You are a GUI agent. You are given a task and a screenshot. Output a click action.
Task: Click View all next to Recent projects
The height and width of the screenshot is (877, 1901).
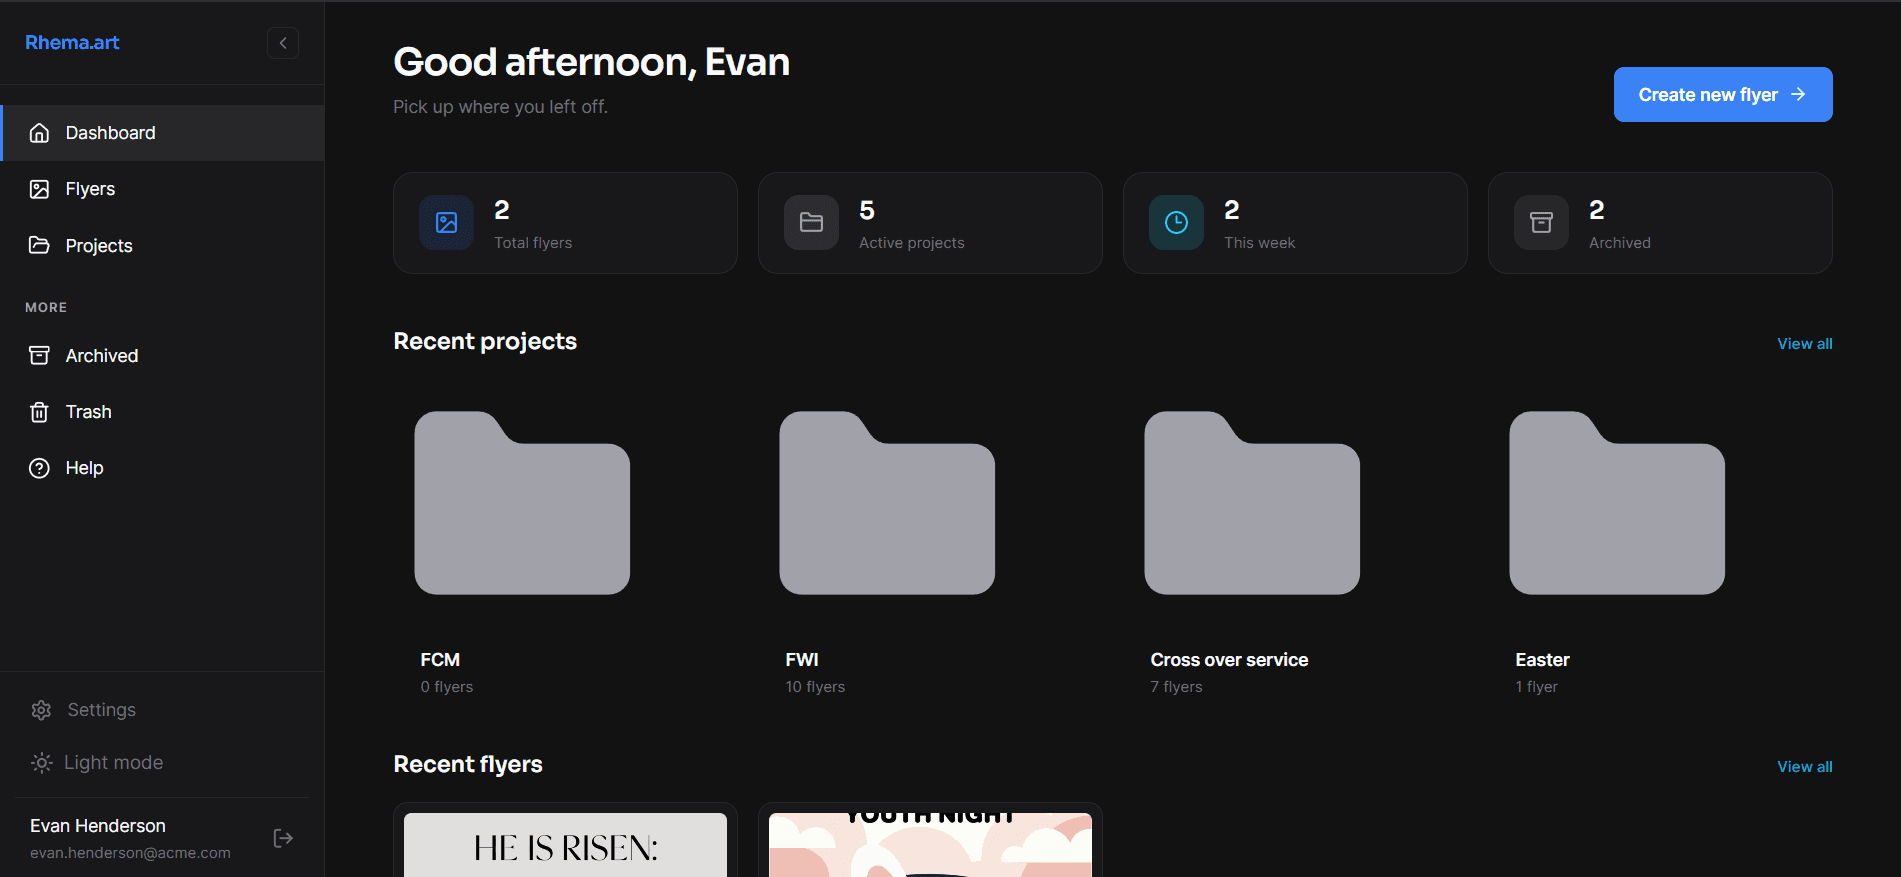[1804, 344]
